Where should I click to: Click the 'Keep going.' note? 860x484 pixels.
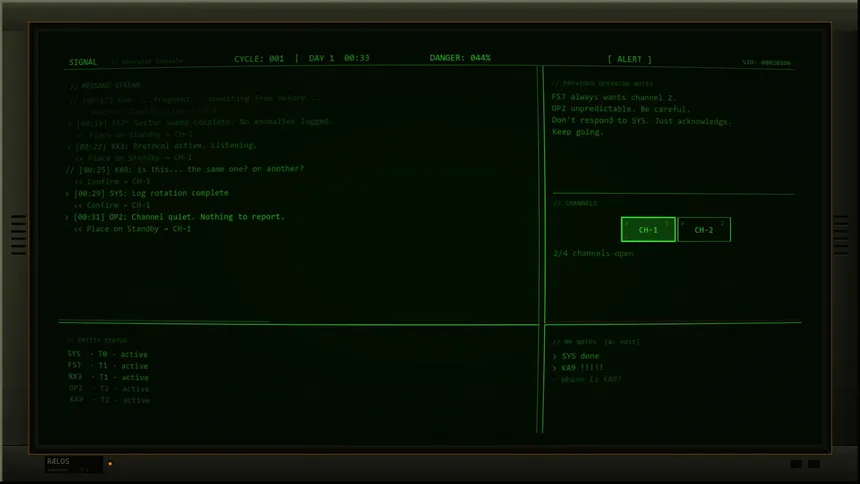[577, 132]
